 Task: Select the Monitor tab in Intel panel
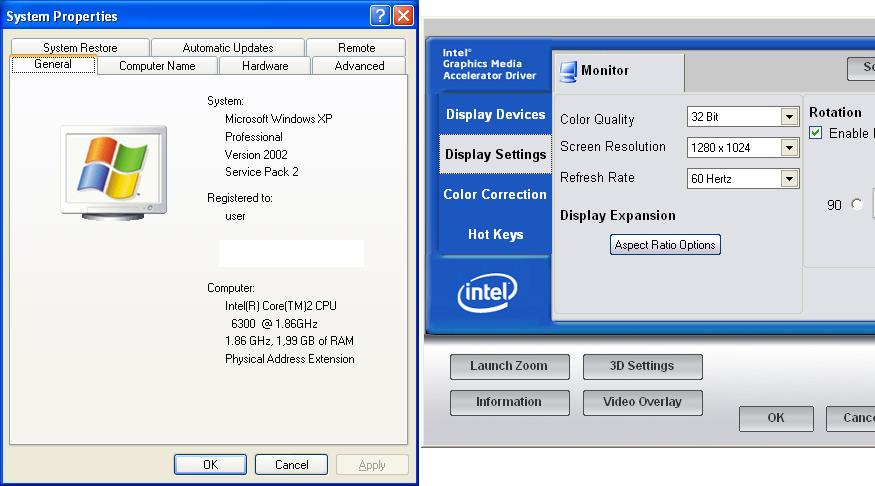coord(618,71)
